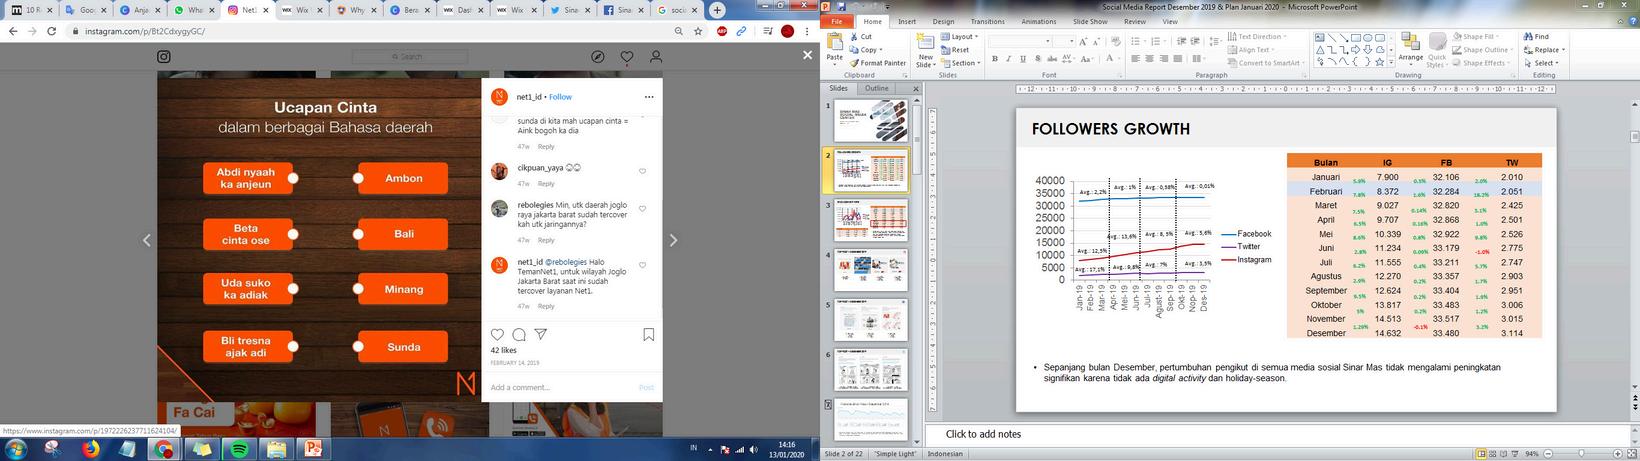
Task: Click the Arrange button
Action: 1411,50
